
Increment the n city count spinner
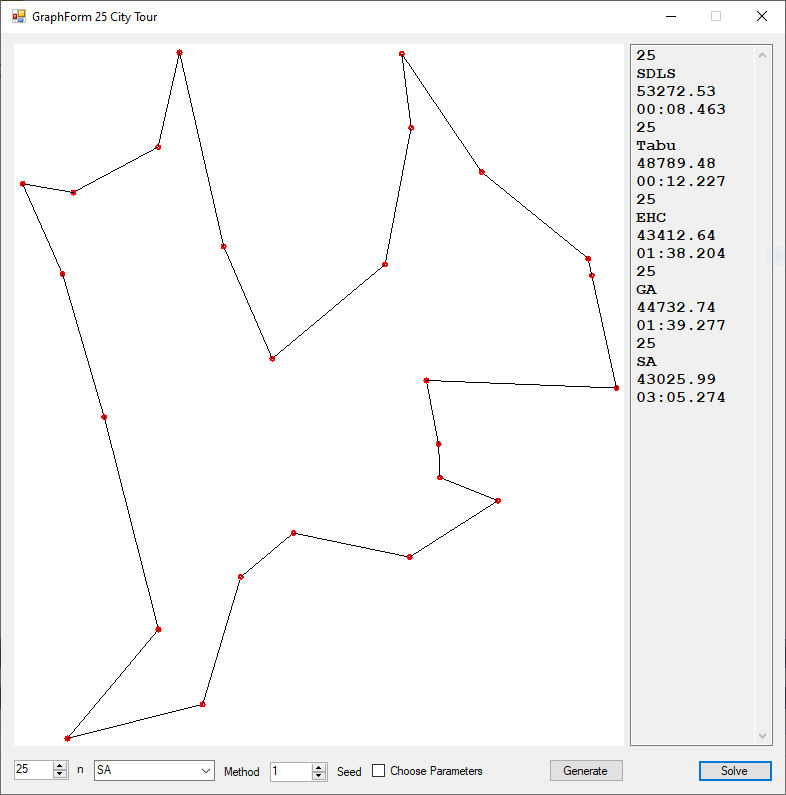point(60,766)
